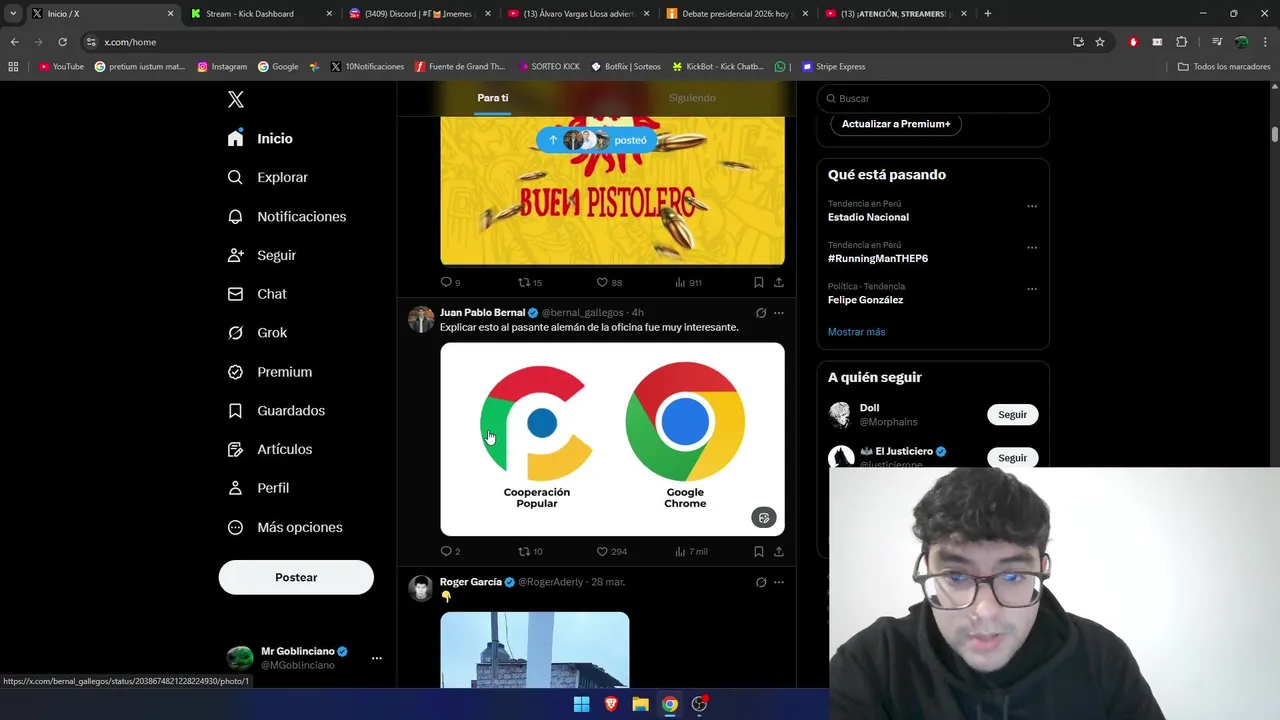This screenshot has height=720, width=1280.
Task: Switch to Stream - Kick Dashboard tab
Action: pos(262,14)
